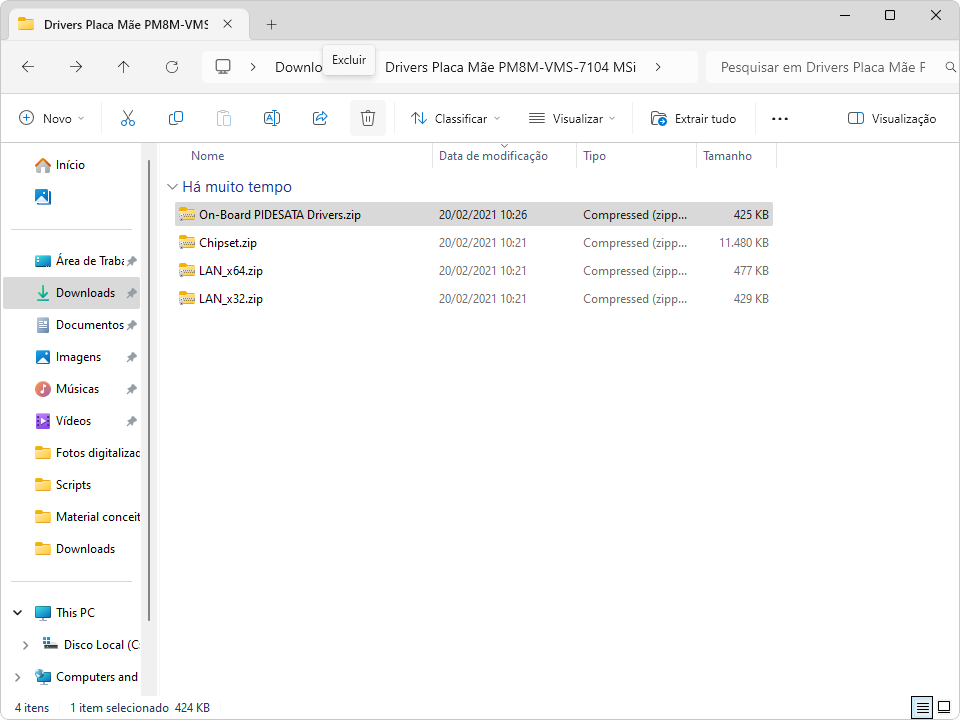Select LAN_x32.zip file name
The height and width of the screenshot is (720, 960).
click(x=231, y=299)
